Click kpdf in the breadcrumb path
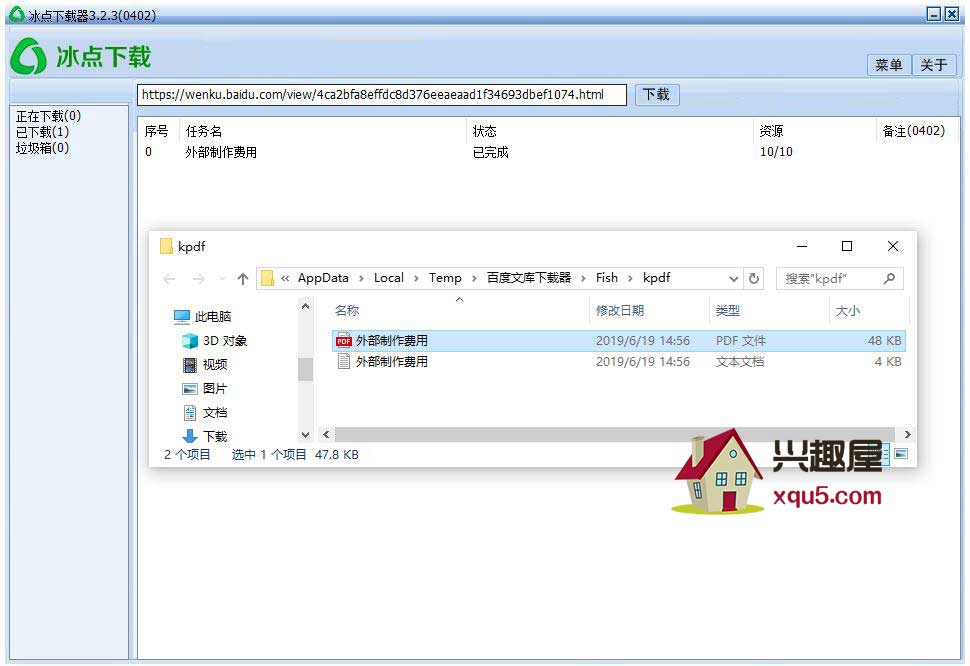 [x=656, y=278]
